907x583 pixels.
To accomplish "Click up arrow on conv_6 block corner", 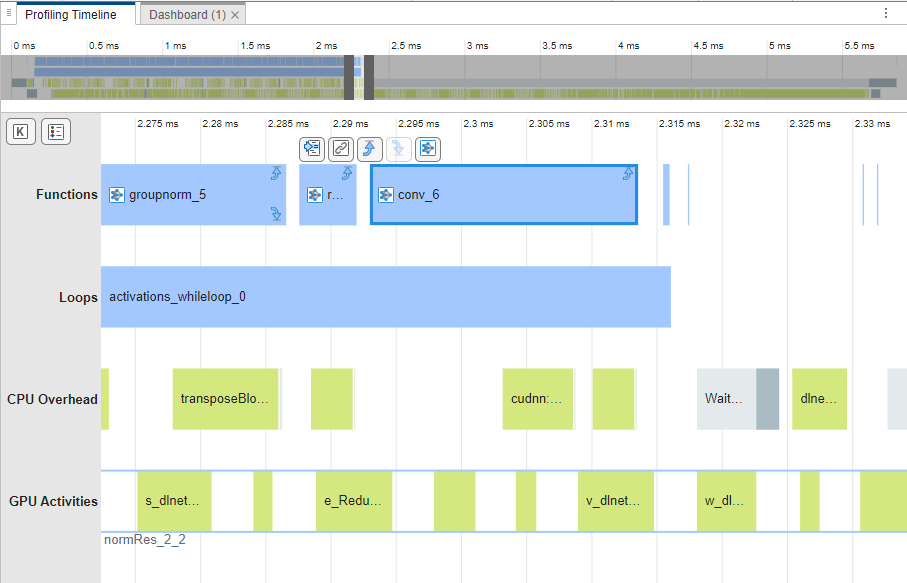I will [x=628, y=174].
